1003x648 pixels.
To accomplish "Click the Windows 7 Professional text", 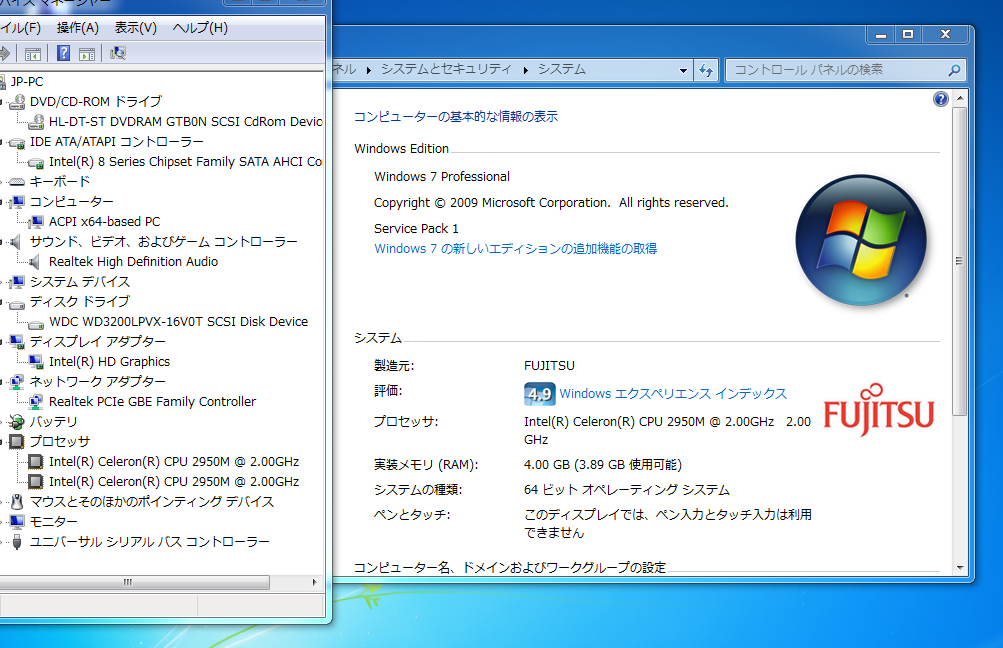I will coord(442,177).
